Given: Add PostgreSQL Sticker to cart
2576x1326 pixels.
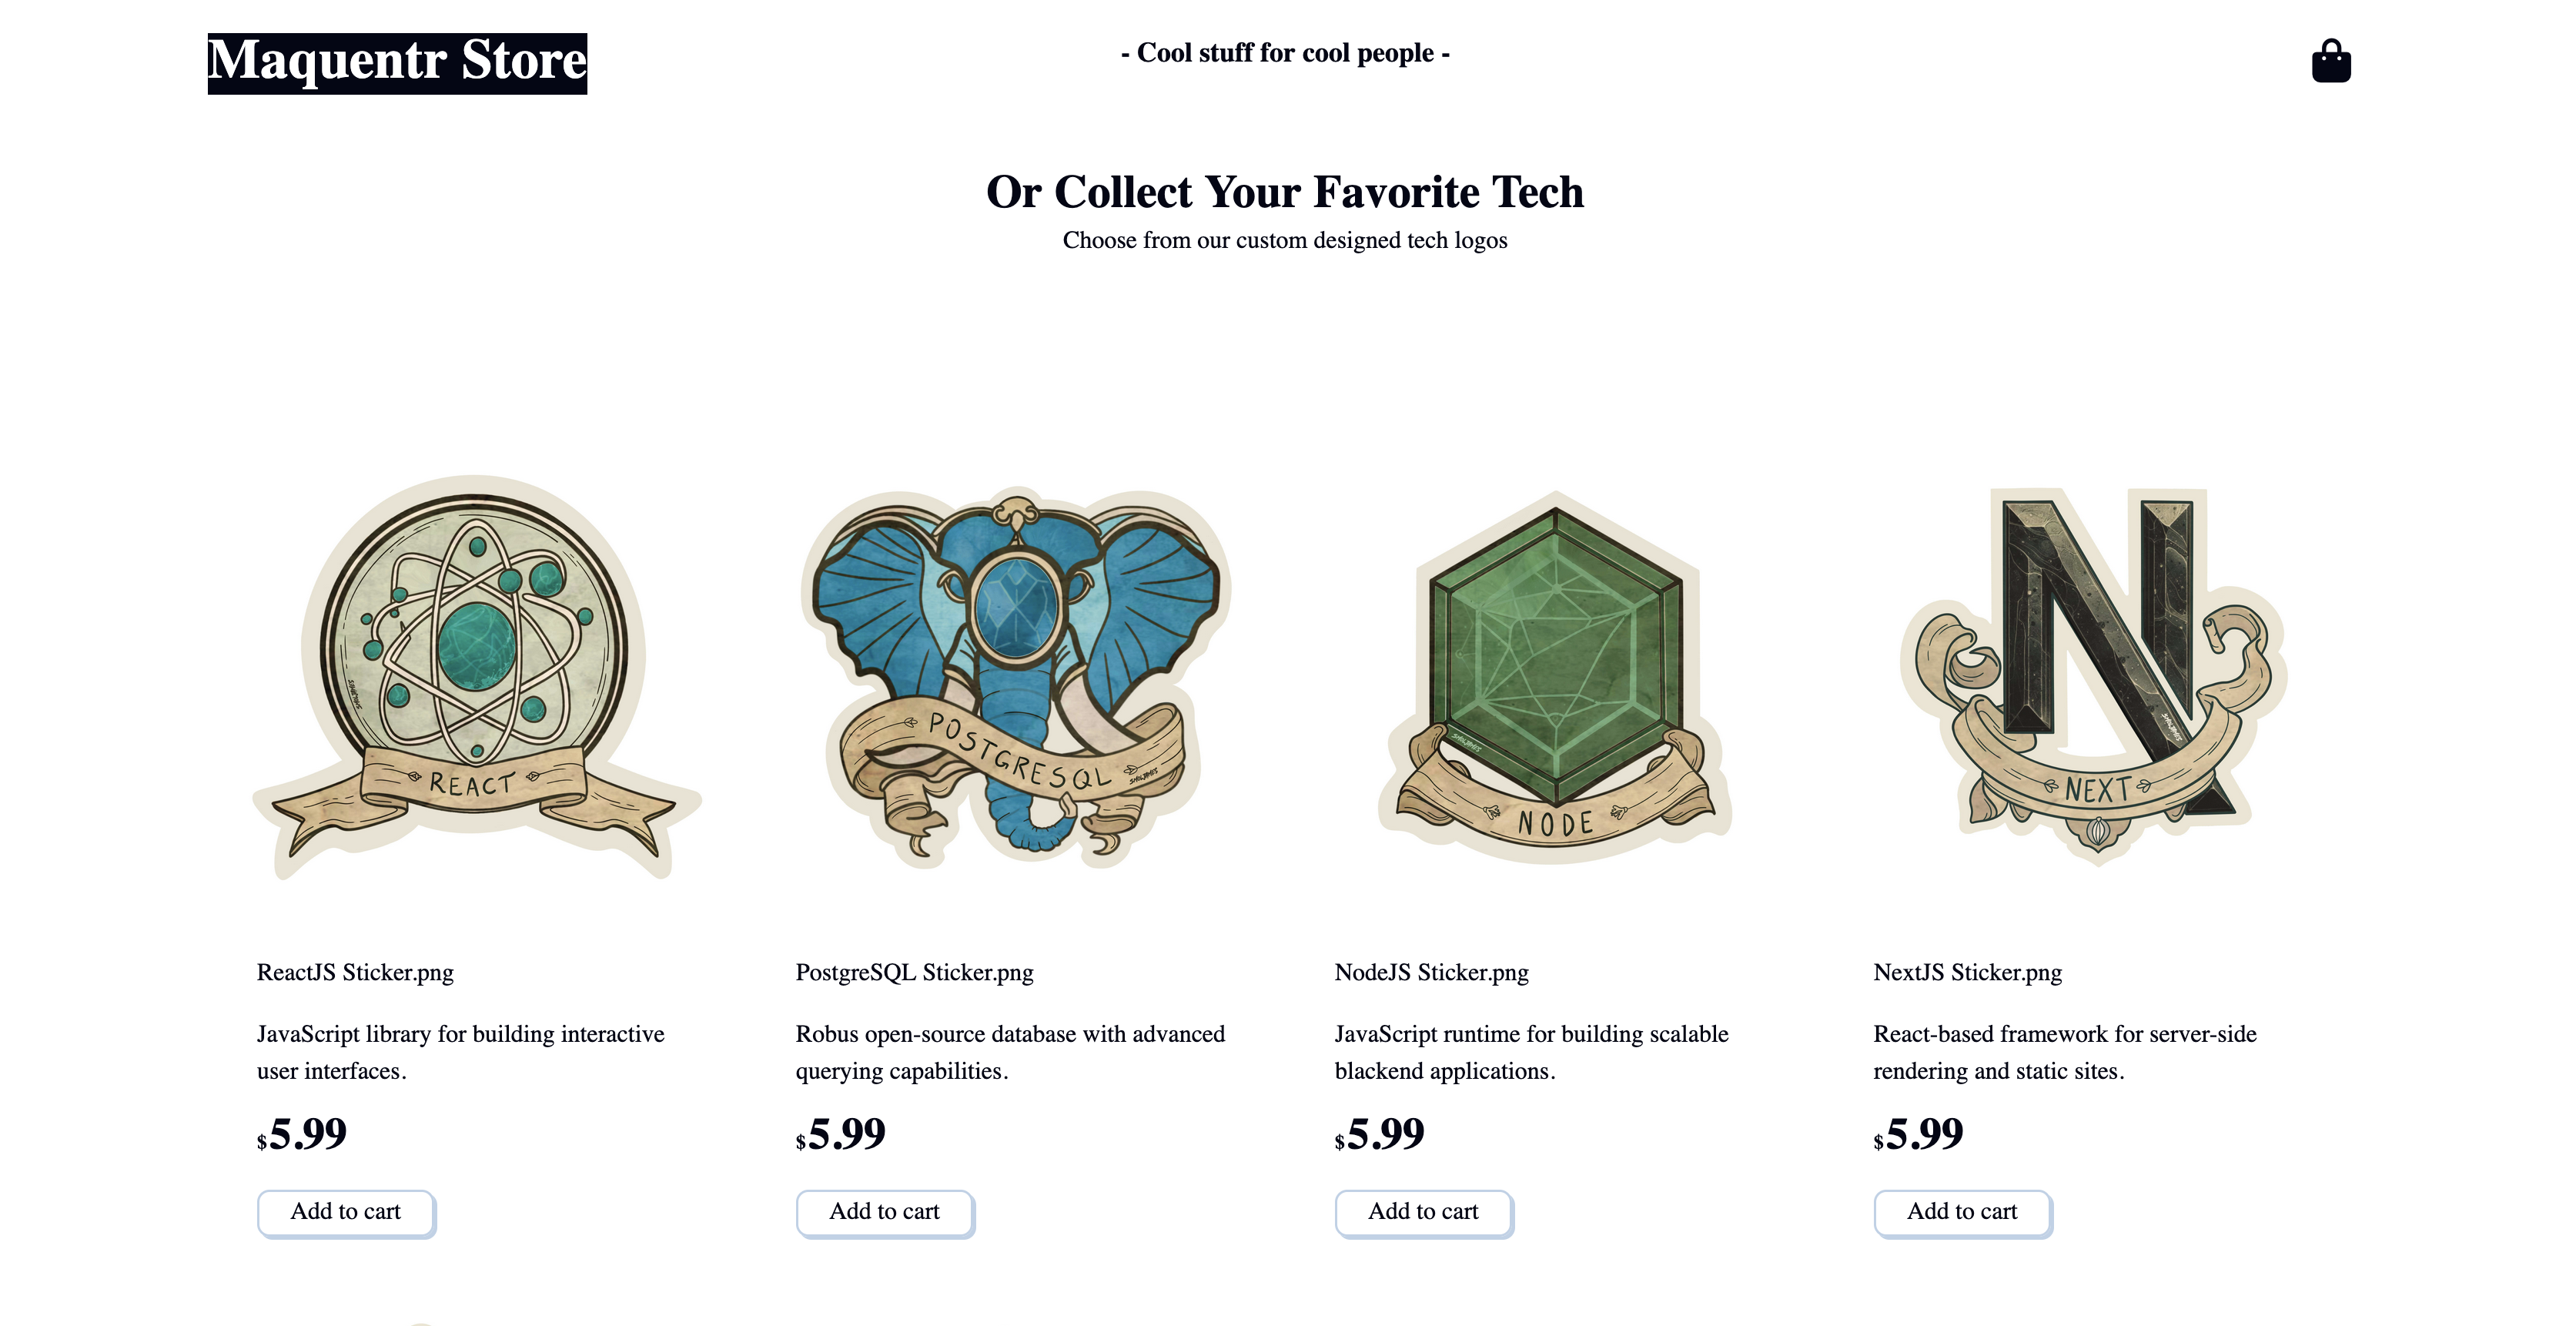Looking at the screenshot, I should [x=885, y=1212].
